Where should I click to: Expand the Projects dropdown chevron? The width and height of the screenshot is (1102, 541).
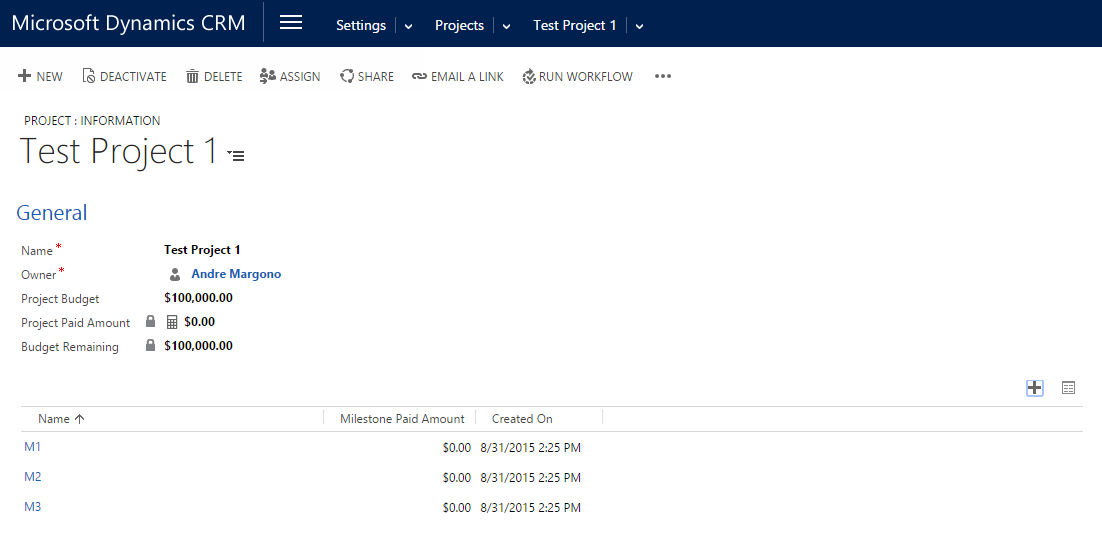point(506,26)
